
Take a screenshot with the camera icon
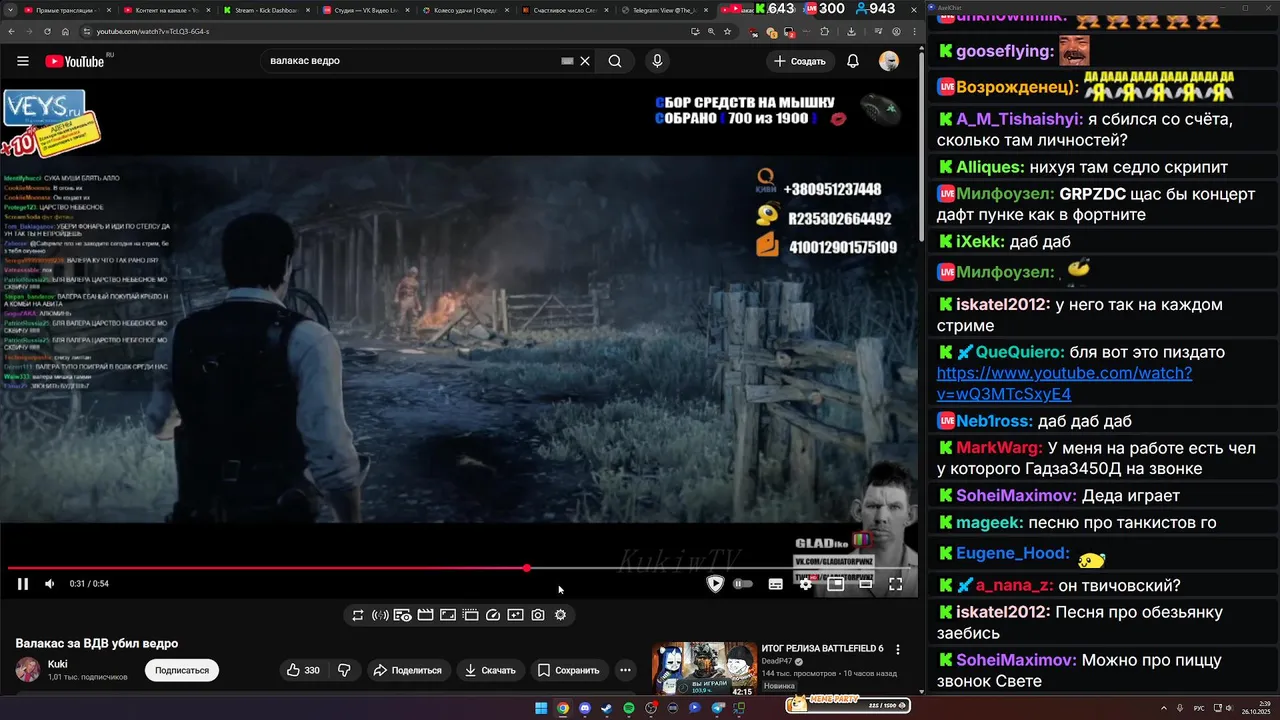click(x=538, y=615)
